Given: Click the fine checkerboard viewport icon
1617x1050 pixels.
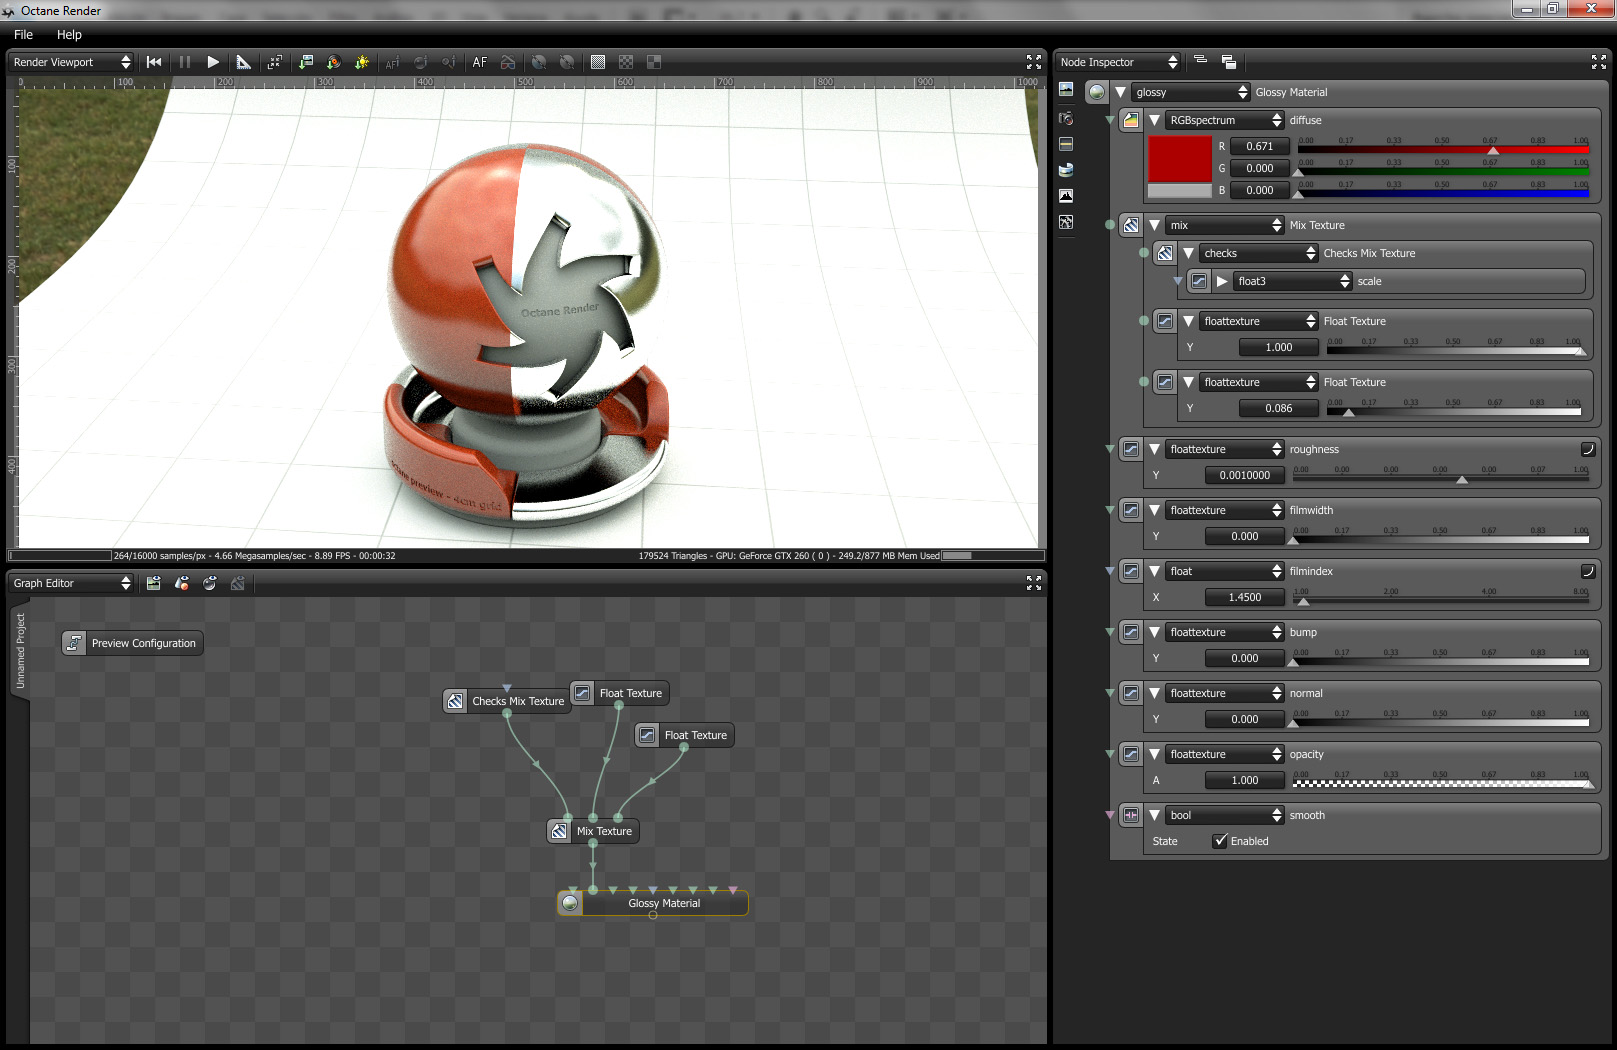Looking at the screenshot, I should coord(626,62).
